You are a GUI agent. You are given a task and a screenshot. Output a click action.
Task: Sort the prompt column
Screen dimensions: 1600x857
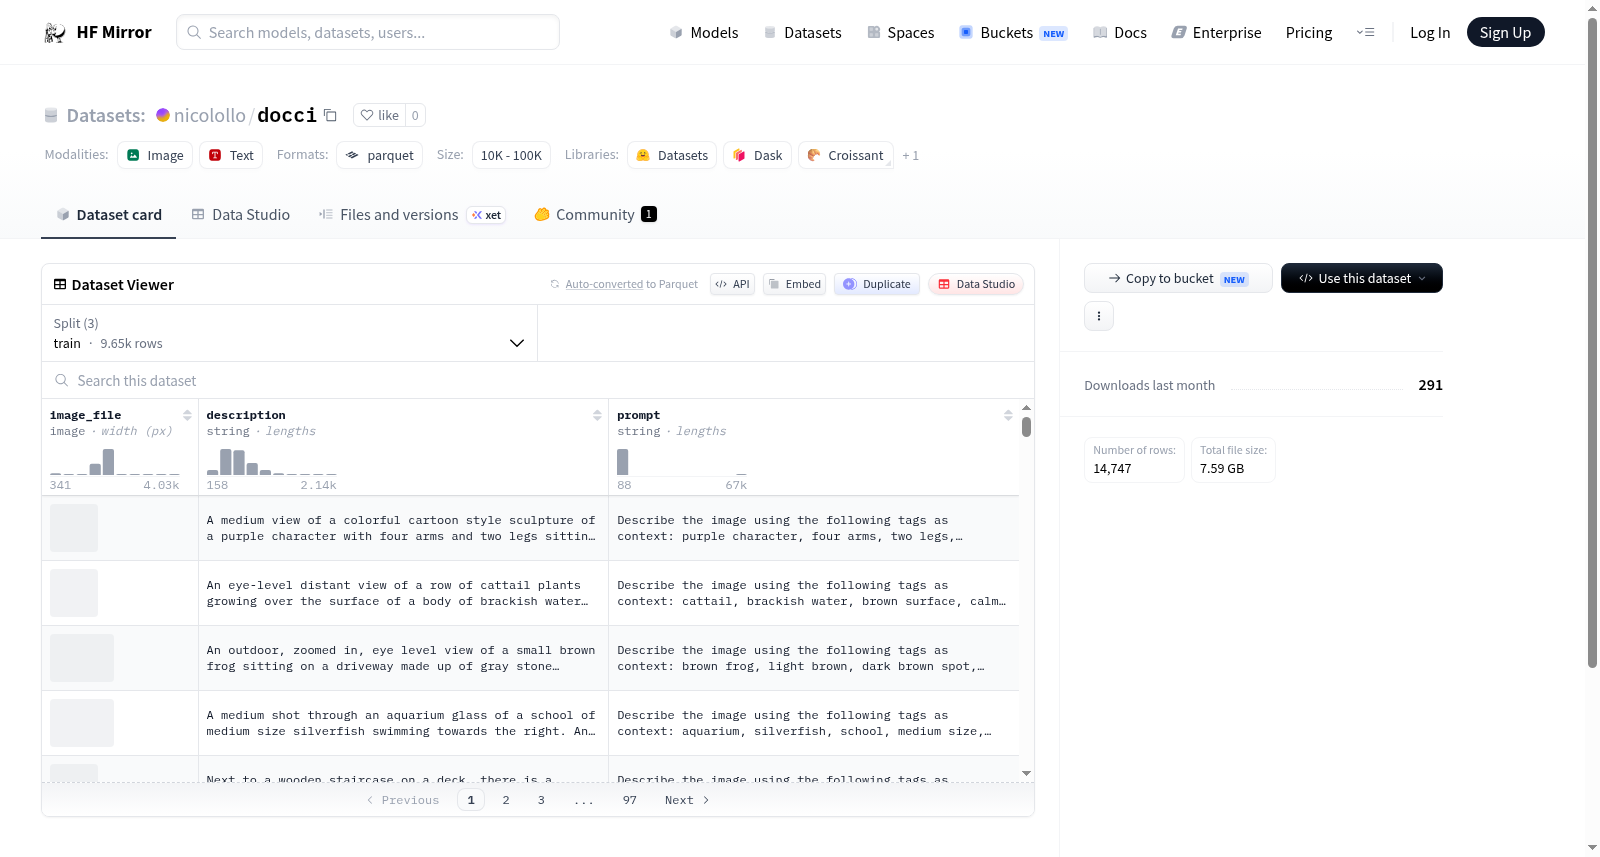(1008, 415)
